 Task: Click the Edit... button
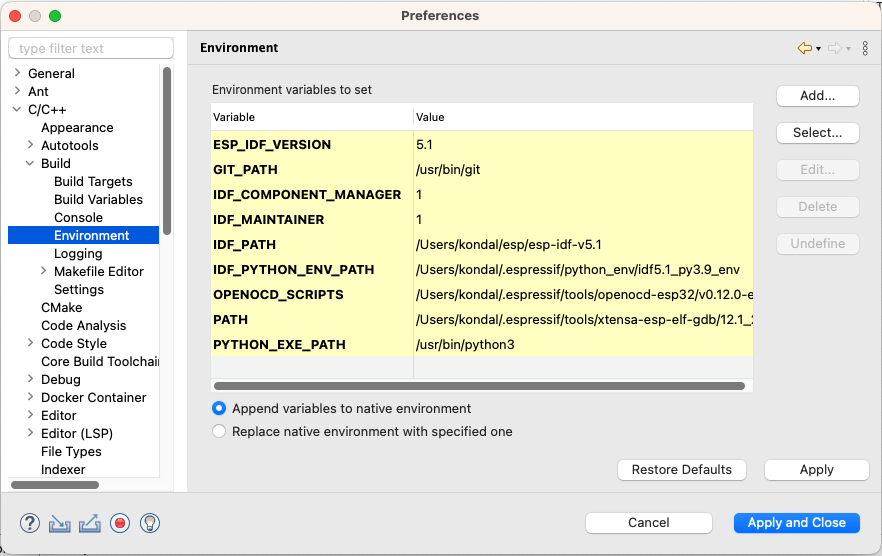(x=817, y=170)
